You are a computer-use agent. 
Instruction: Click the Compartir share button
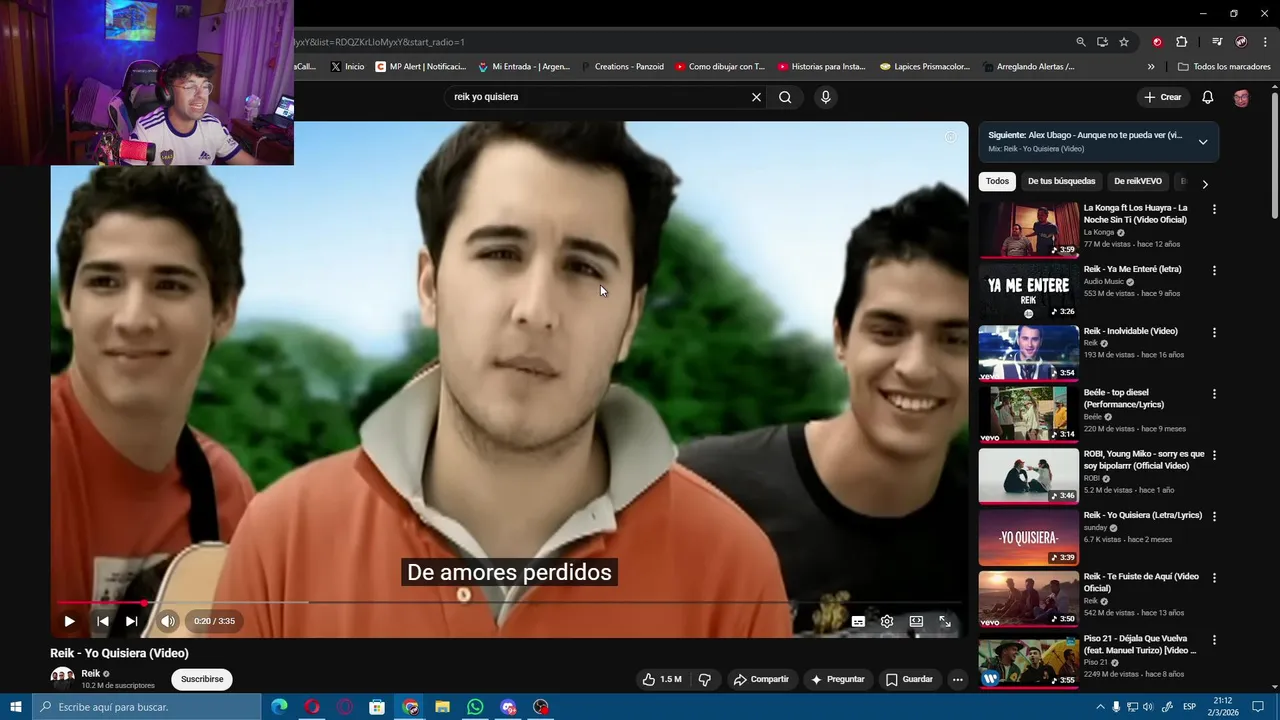[761, 679]
